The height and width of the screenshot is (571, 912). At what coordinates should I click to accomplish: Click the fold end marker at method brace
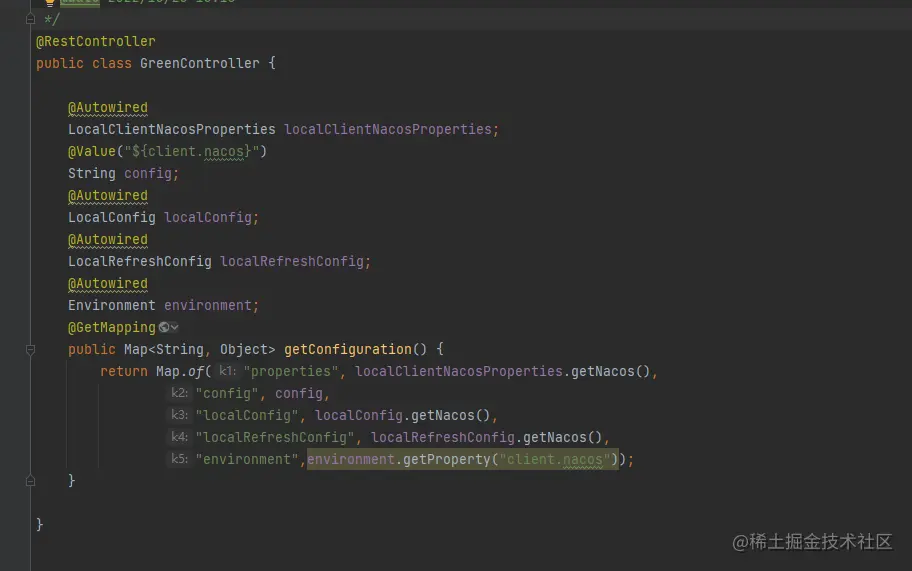30,481
